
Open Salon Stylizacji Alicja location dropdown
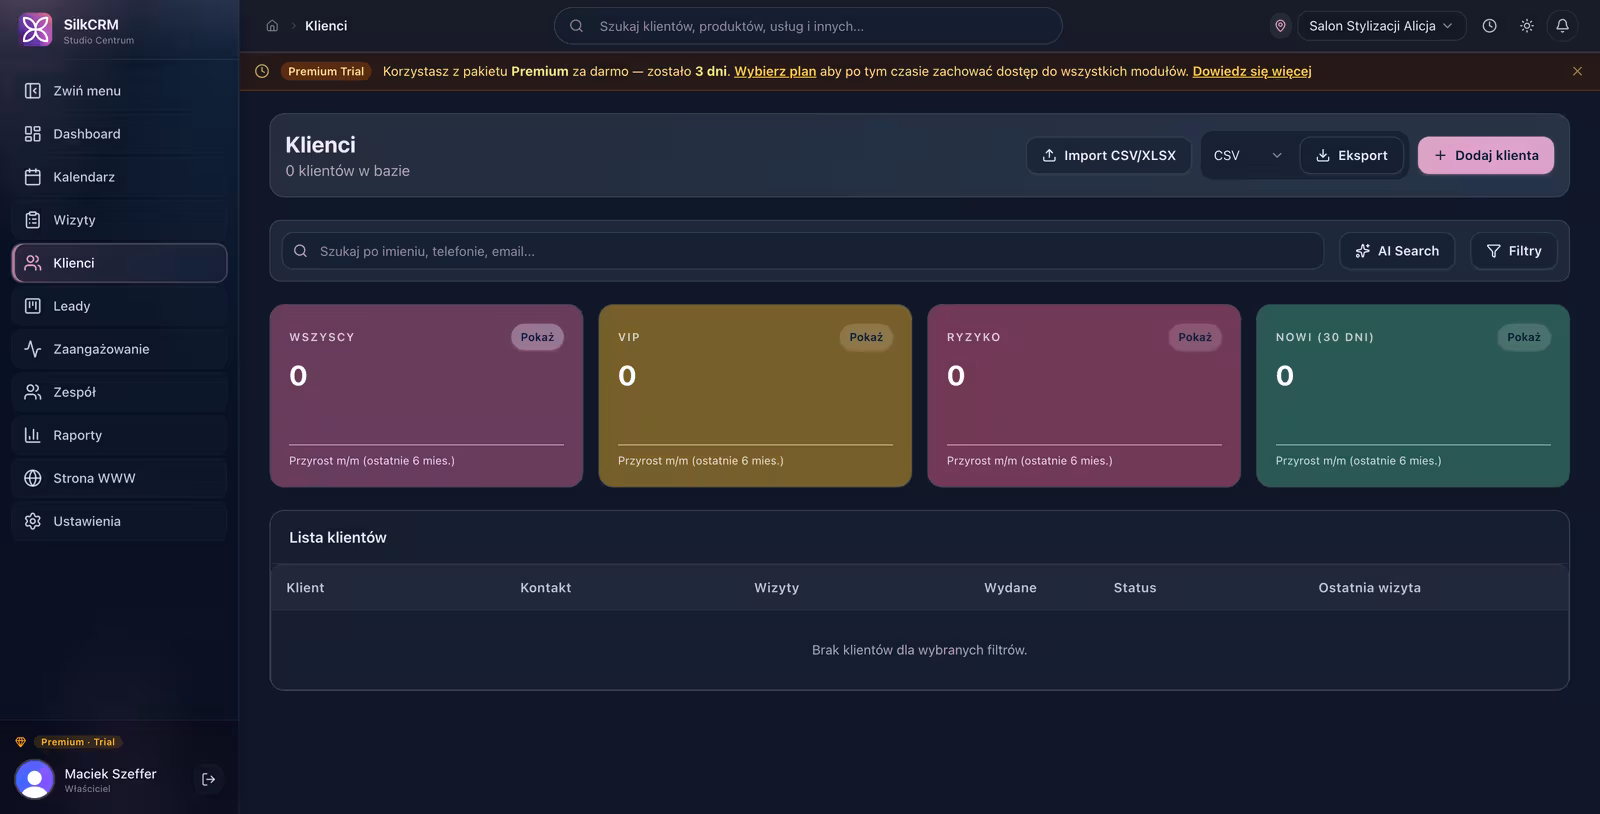coord(1381,26)
